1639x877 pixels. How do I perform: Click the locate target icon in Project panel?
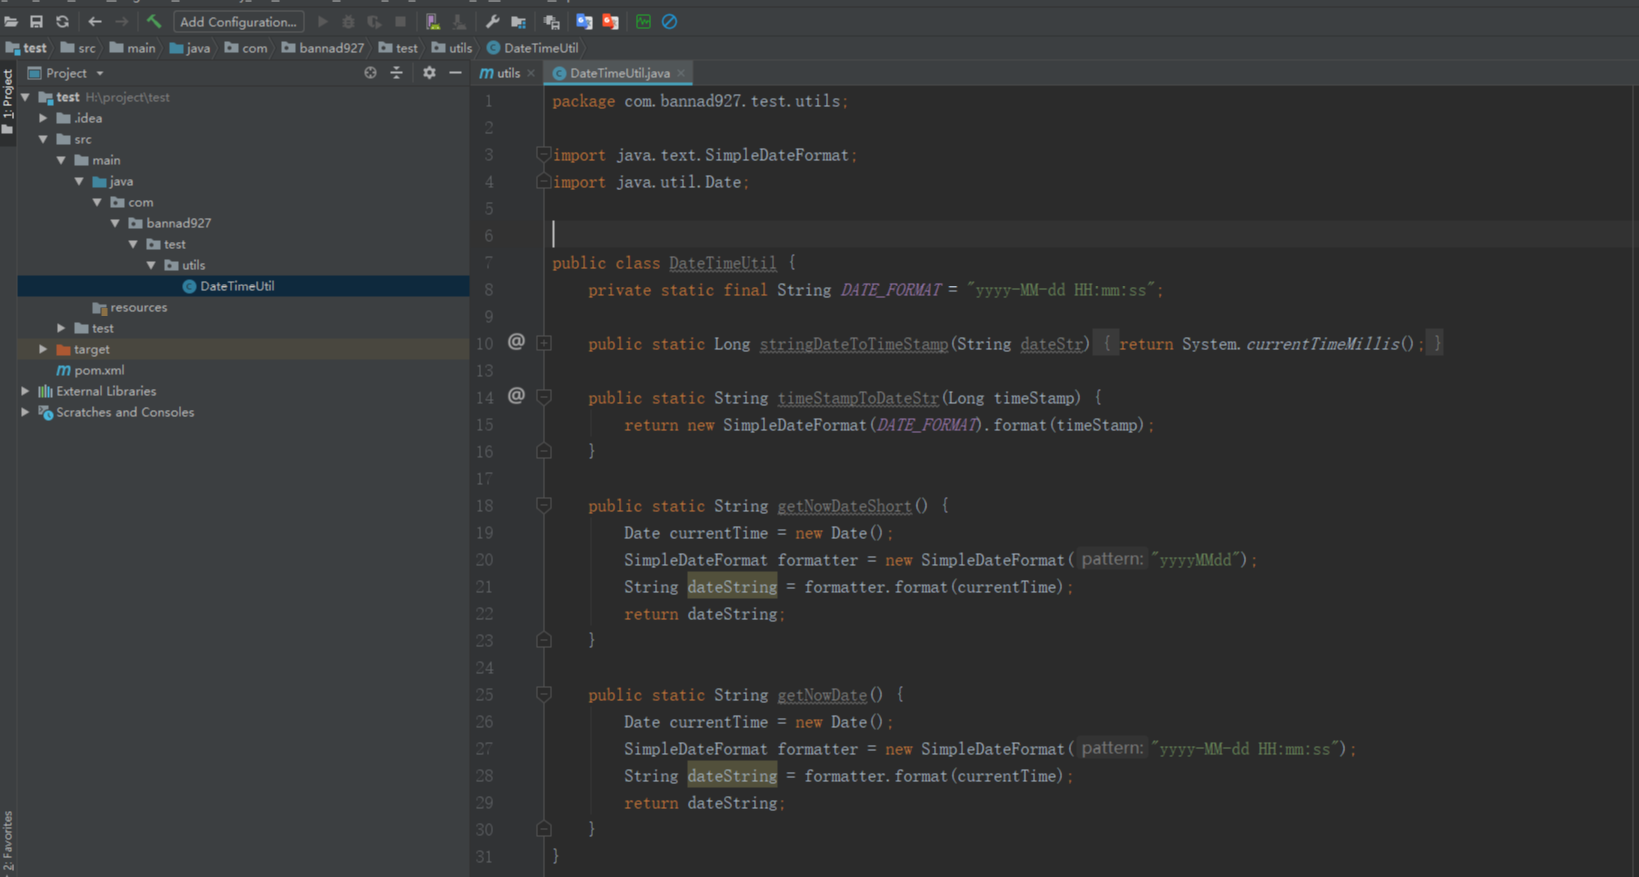tap(371, 73)
